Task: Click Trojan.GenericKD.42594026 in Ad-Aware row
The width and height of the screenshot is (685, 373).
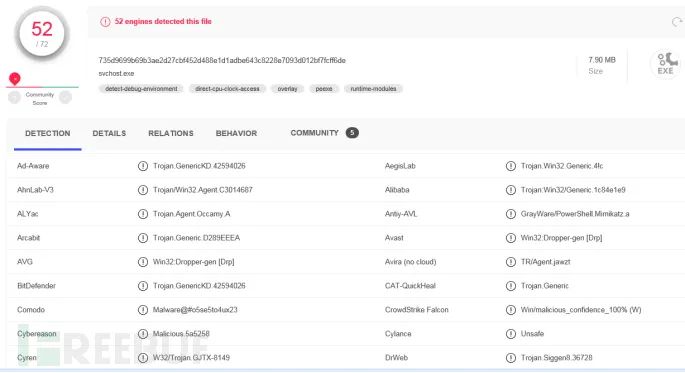Action: click(199, 166)
